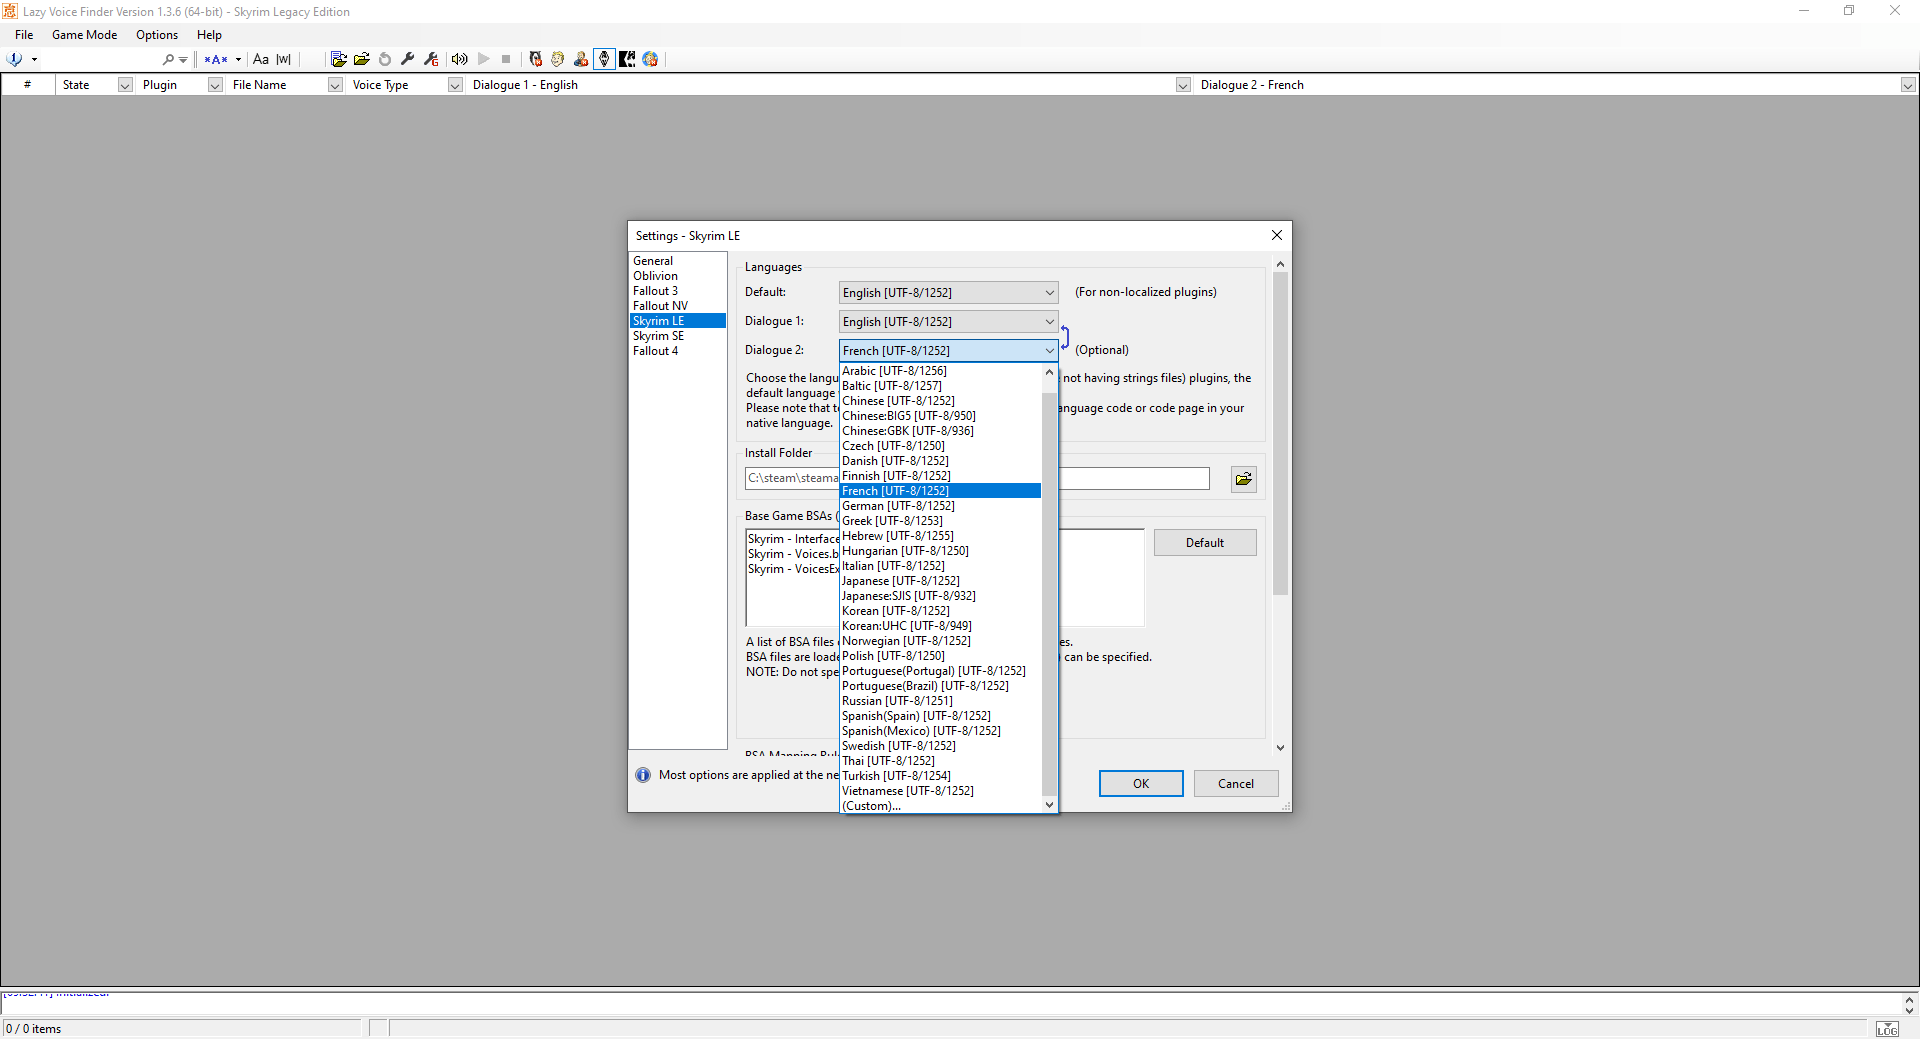Image resolution: width=1920 pixels, height=1039 pixels.
Task: Switch to Fallout 4 game icon
Action: tap(650, 59)
